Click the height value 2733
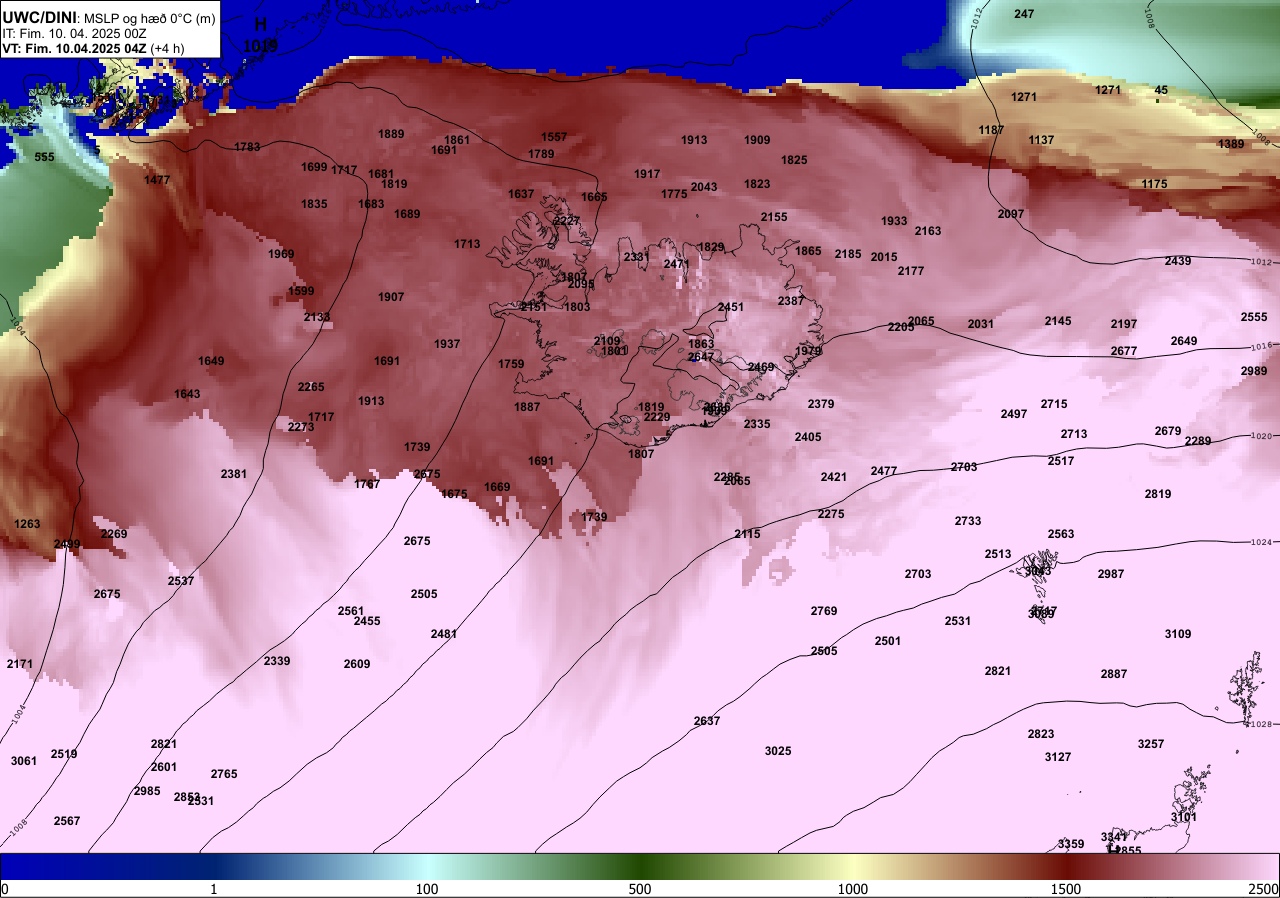The width and height of the screenshot is (1280, 898). 968,521
